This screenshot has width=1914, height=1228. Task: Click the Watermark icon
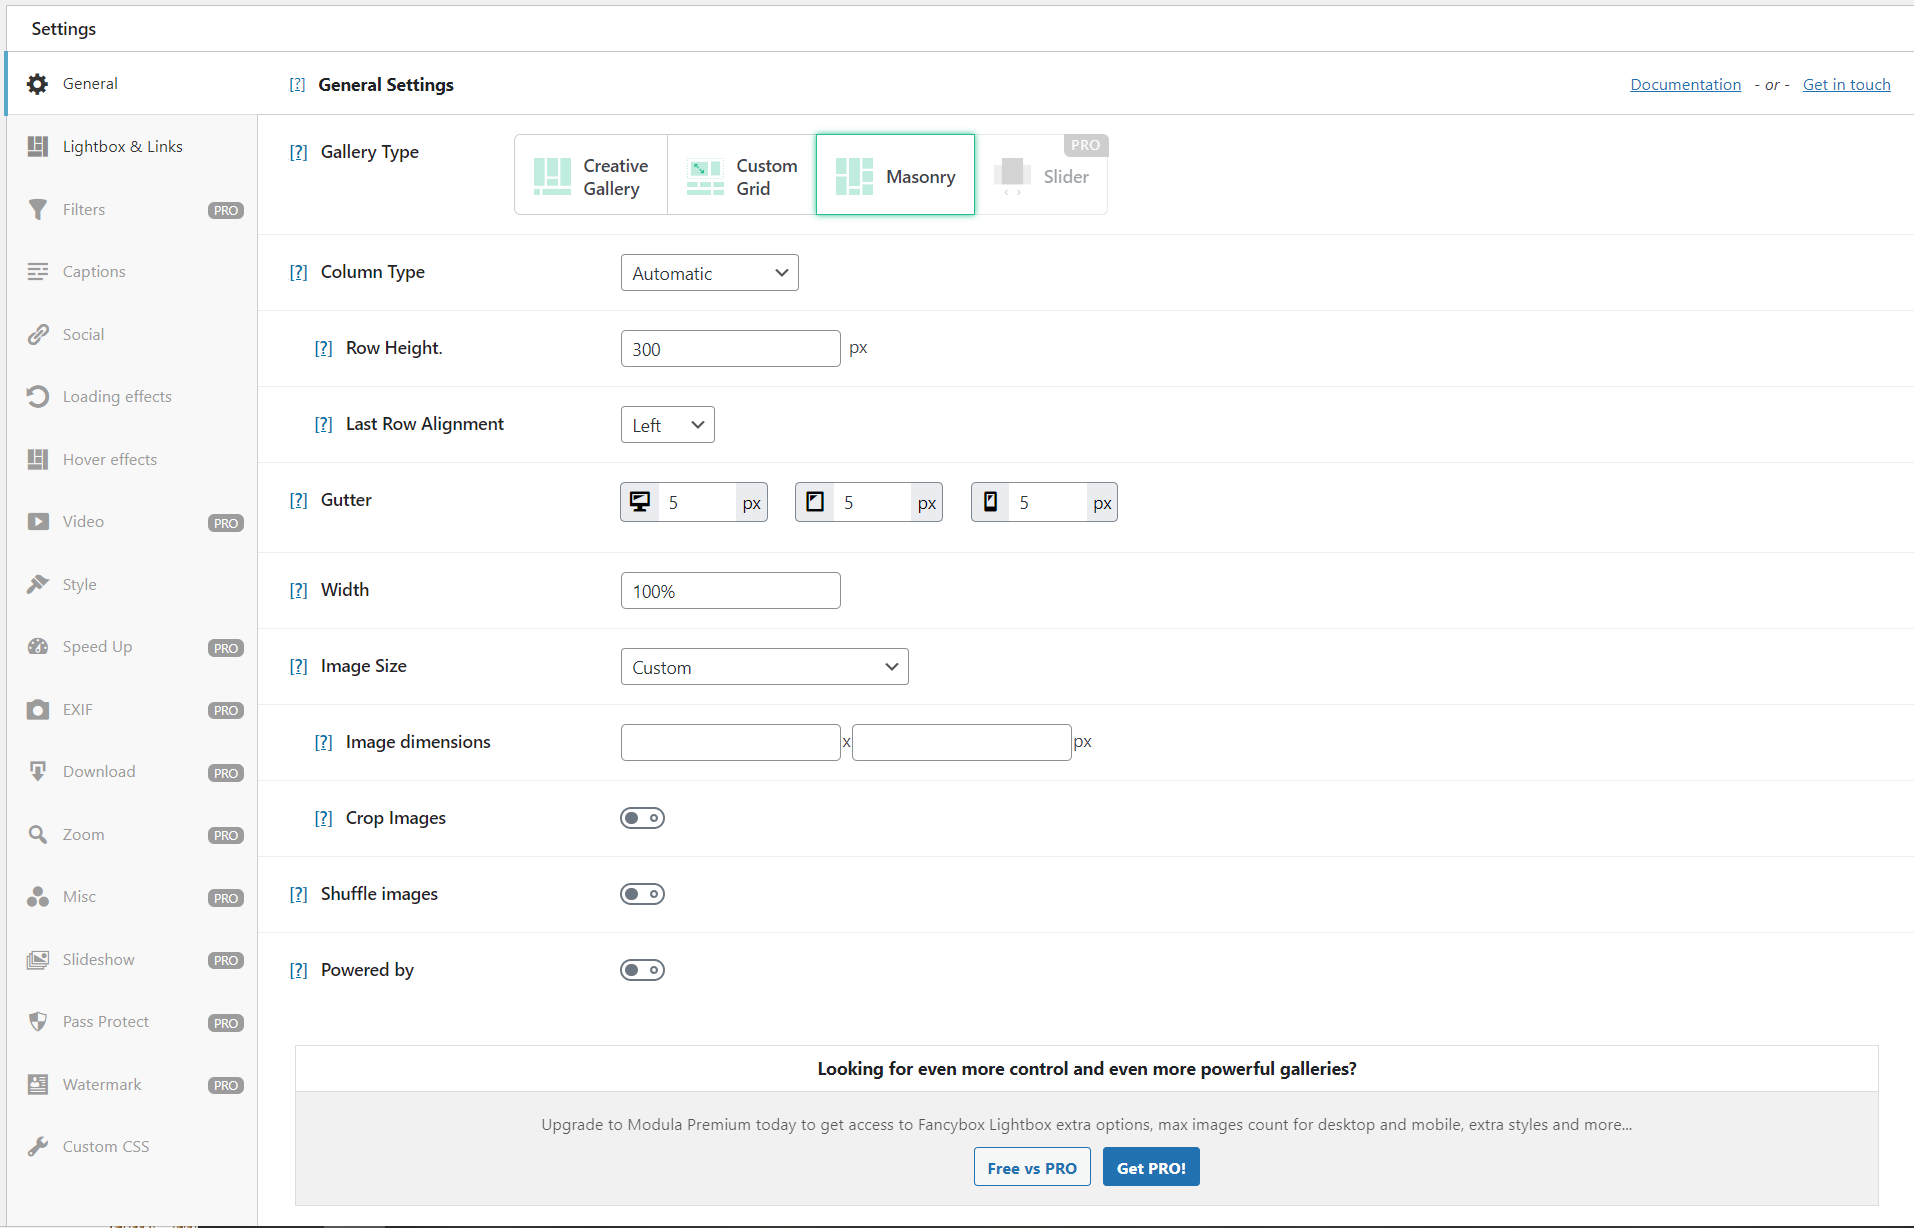tap(38, 1085)
